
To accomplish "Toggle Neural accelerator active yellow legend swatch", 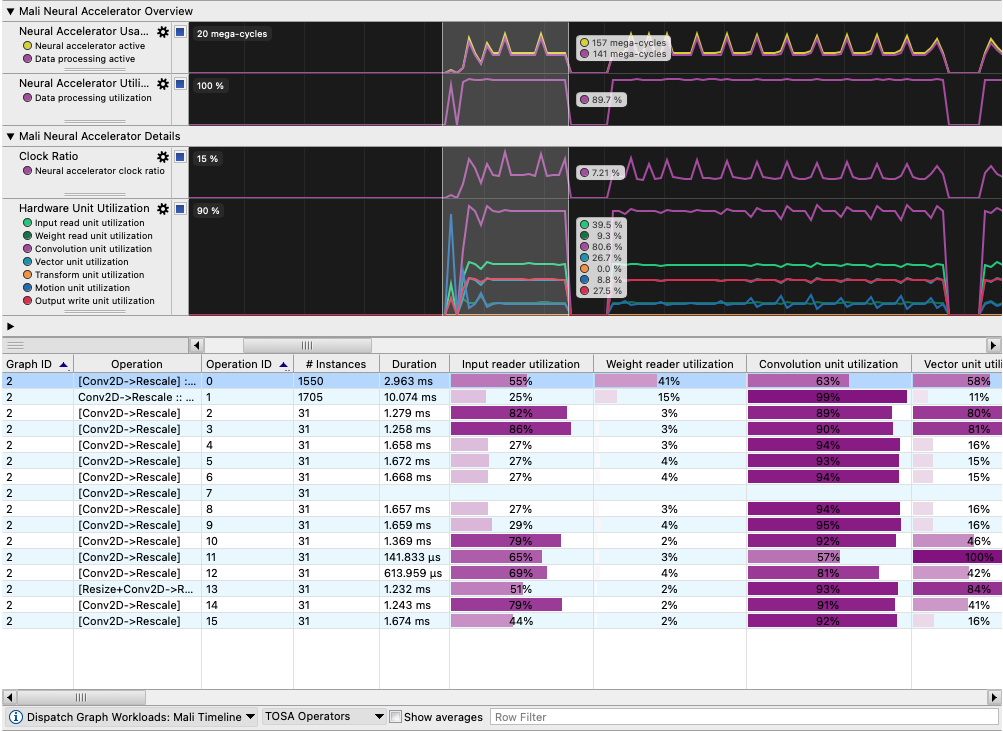I will [28, 46].
